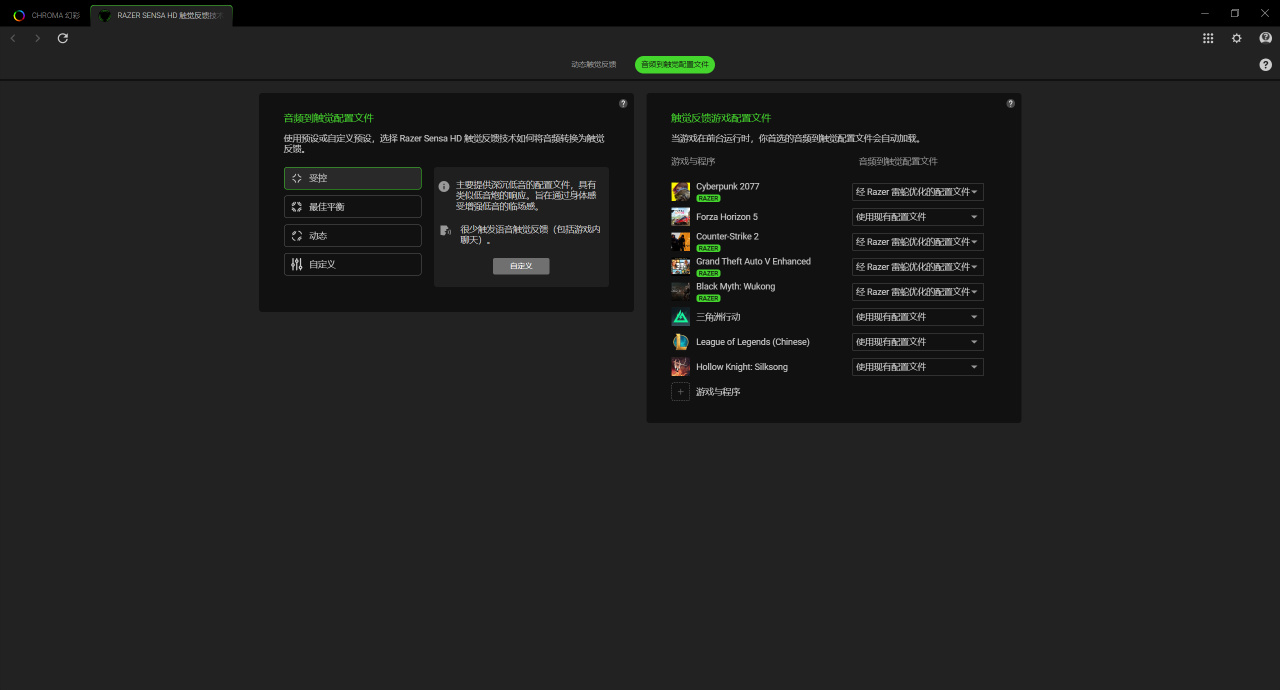Click the Hollow Knight: Silksong name text
The image size is (1280, 690).
click(x=742, y=367)
